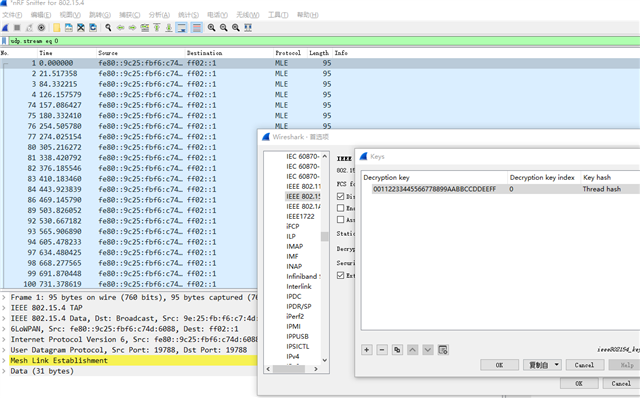The image size is (640, 398).
Task: Expand User Datagram Protocol row
Action: 4,350
